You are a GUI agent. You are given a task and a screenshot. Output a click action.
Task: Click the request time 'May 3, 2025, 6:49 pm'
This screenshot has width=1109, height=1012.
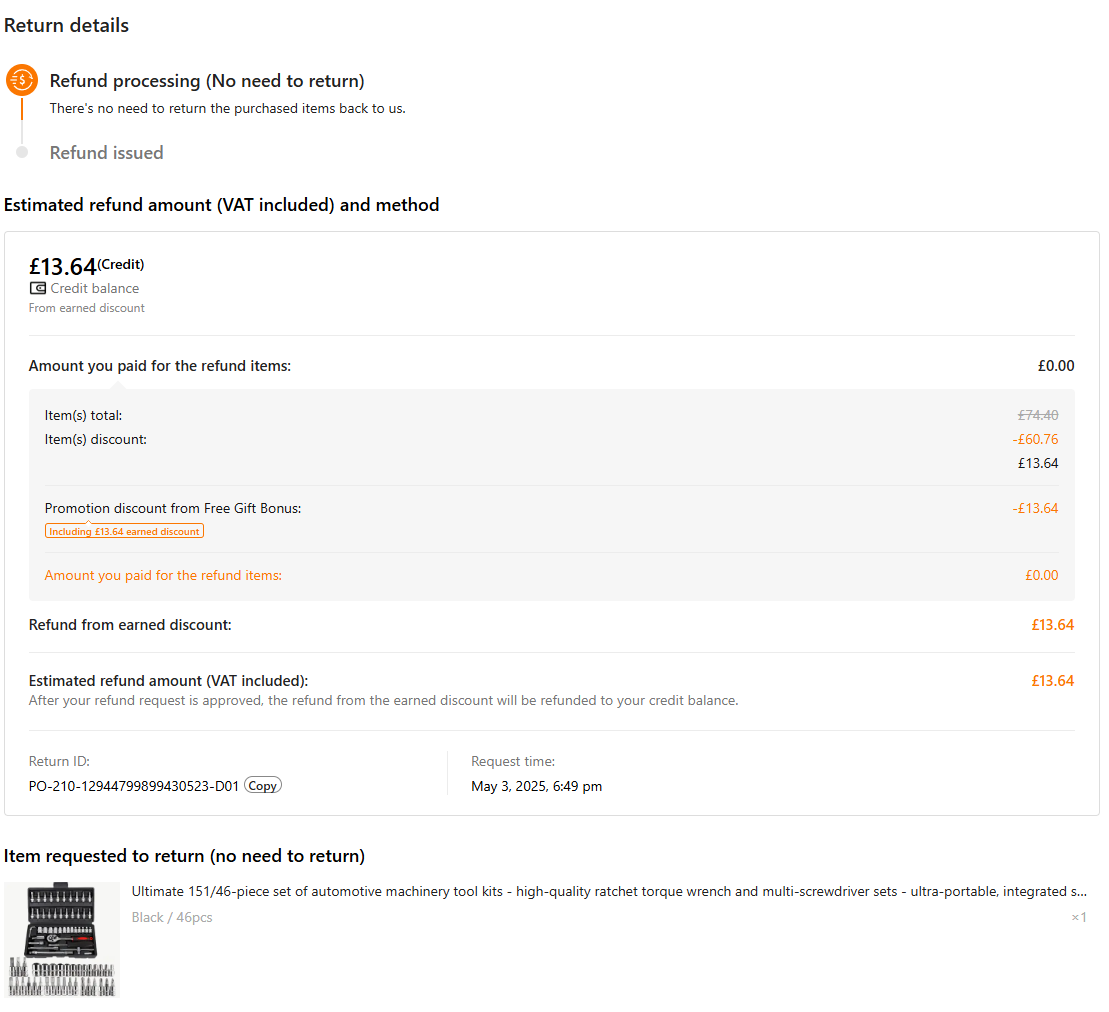pos(536,786)
